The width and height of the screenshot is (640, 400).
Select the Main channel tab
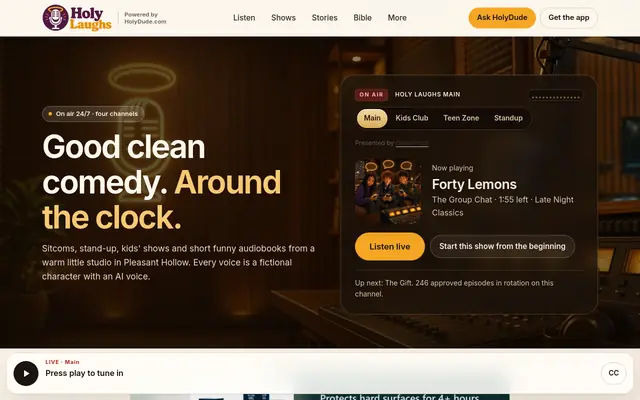pyautogui.click(x=372, y=118)
